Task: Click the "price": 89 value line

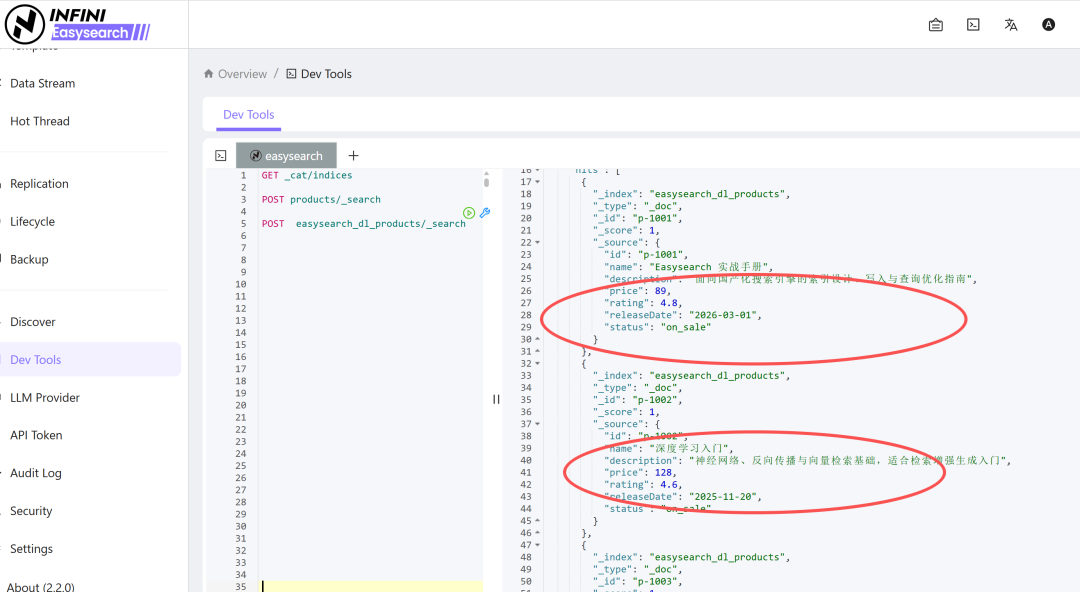Action: (x=637, y=291)
